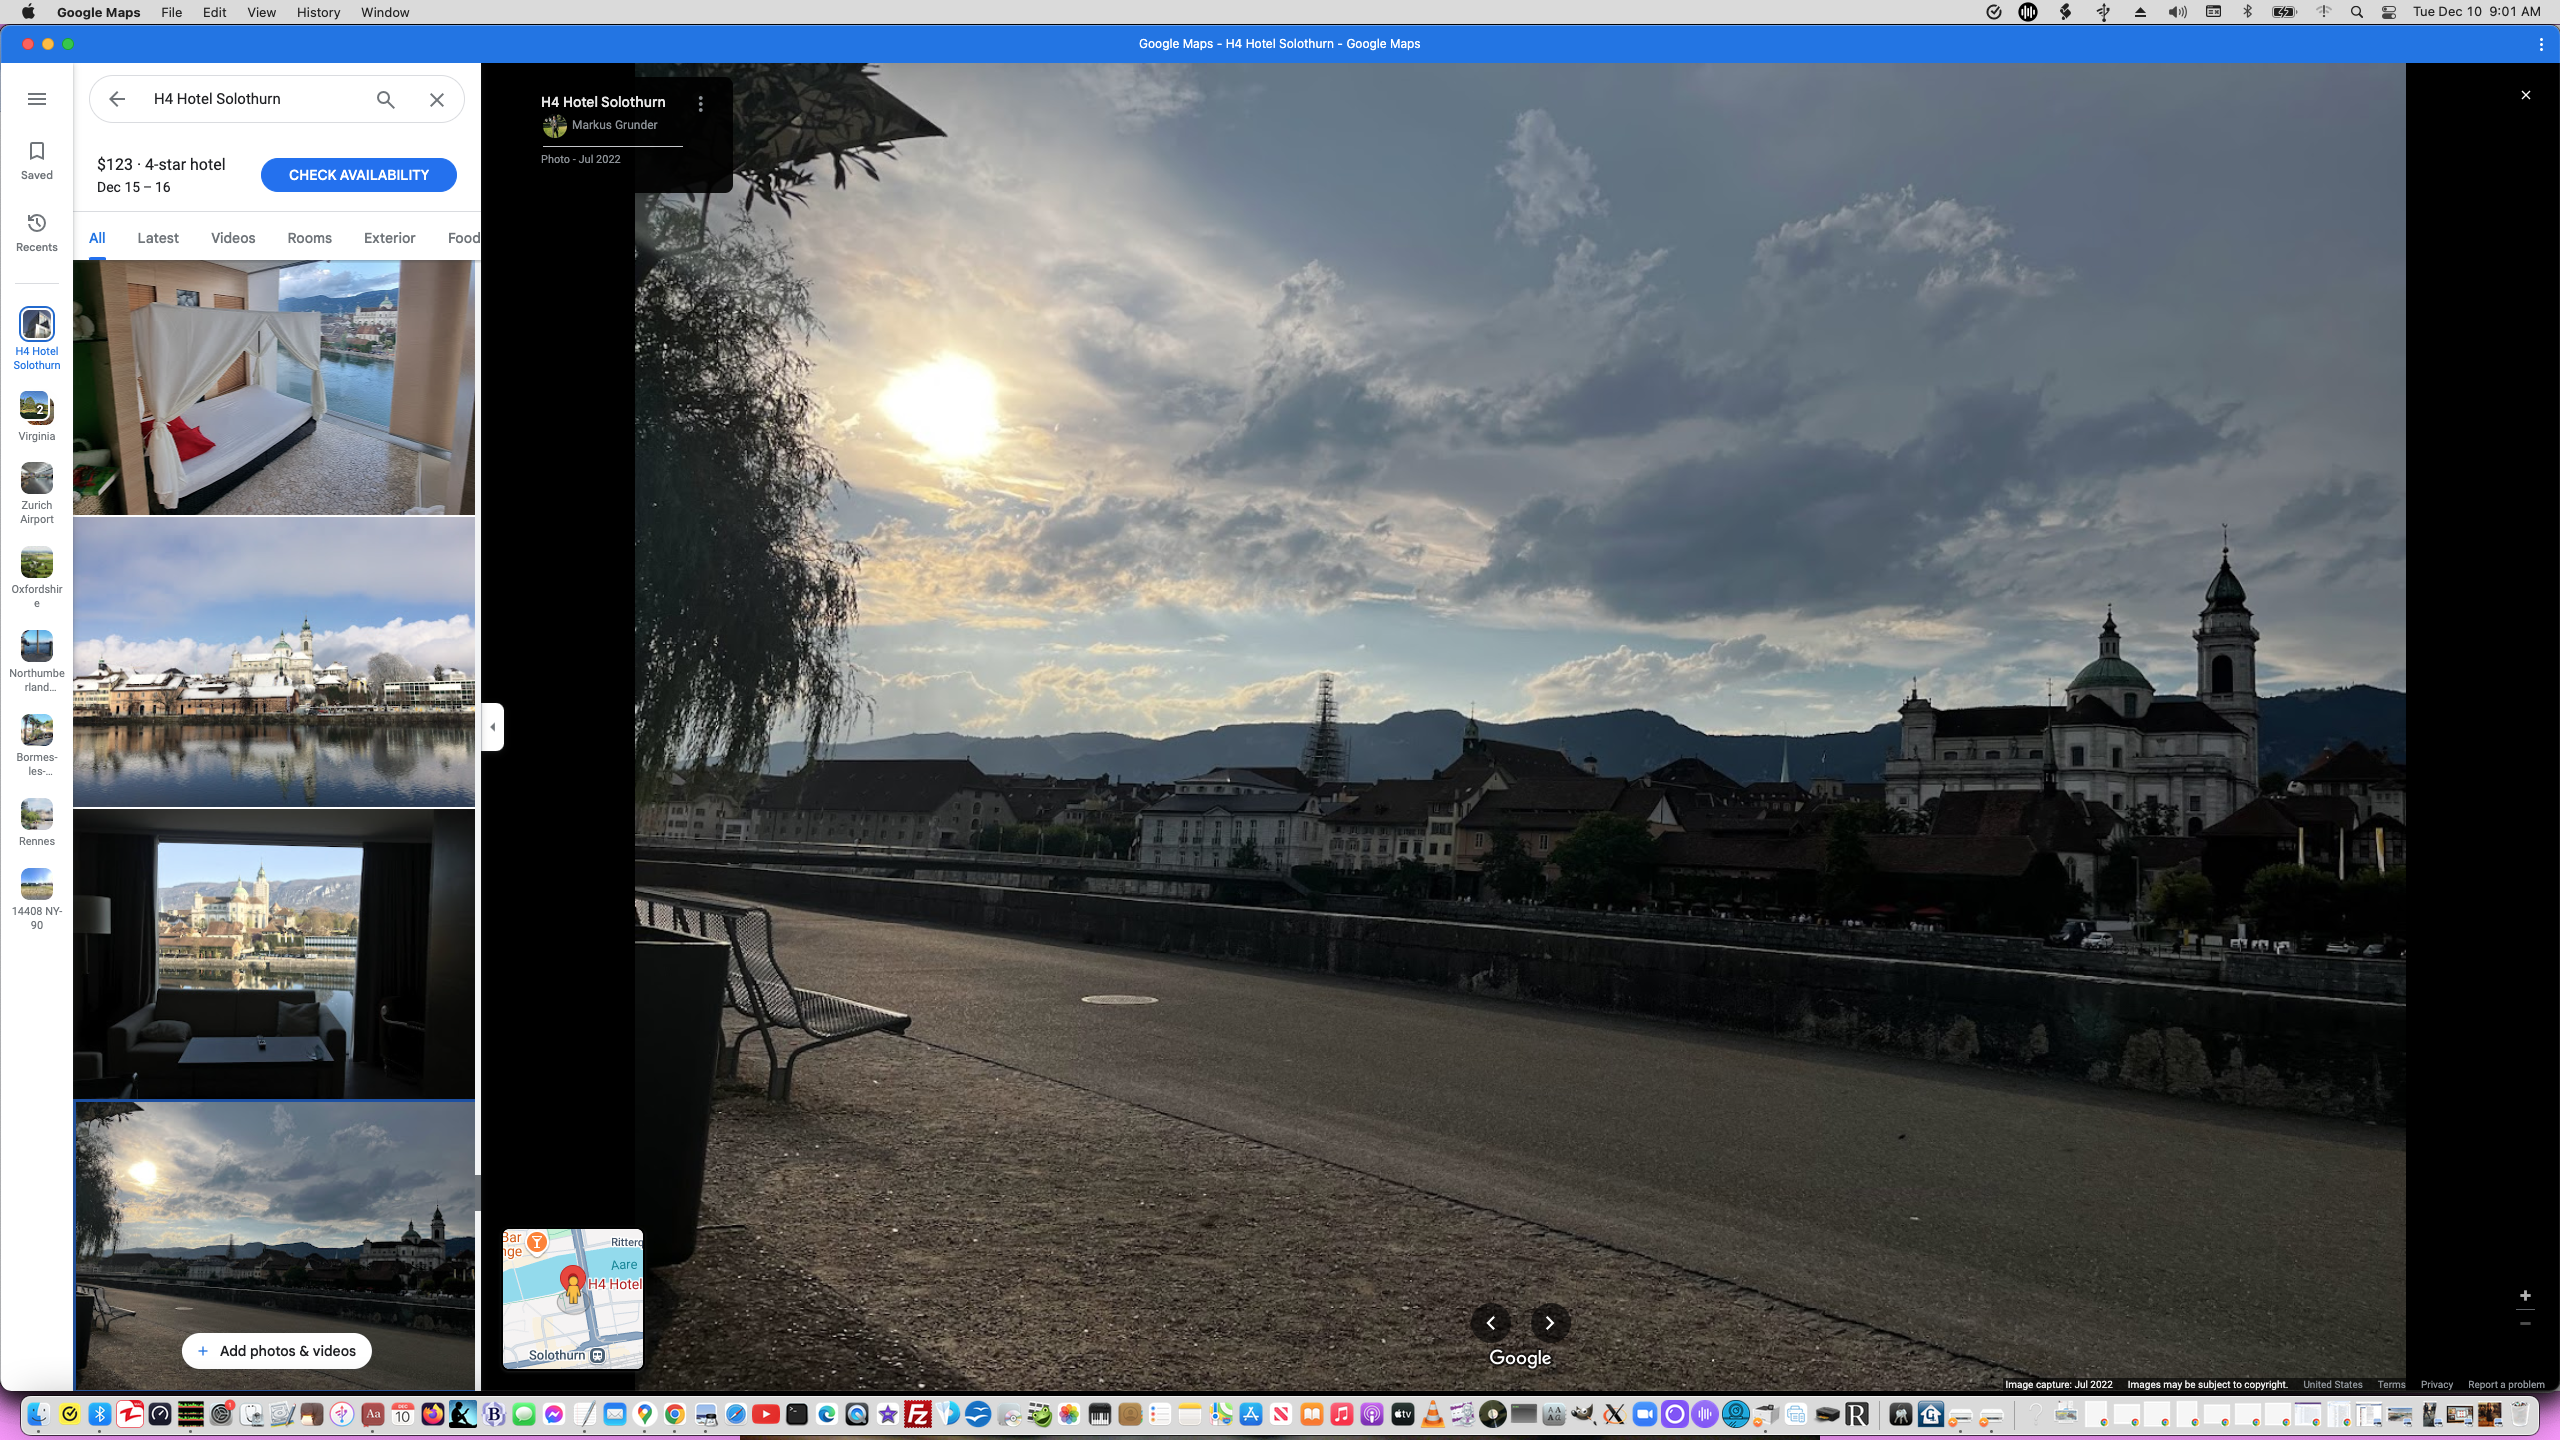Open photo options three-dot menu
Image resolution: width=2560 pixels, height=1440 pixels.
click(701, 104)
